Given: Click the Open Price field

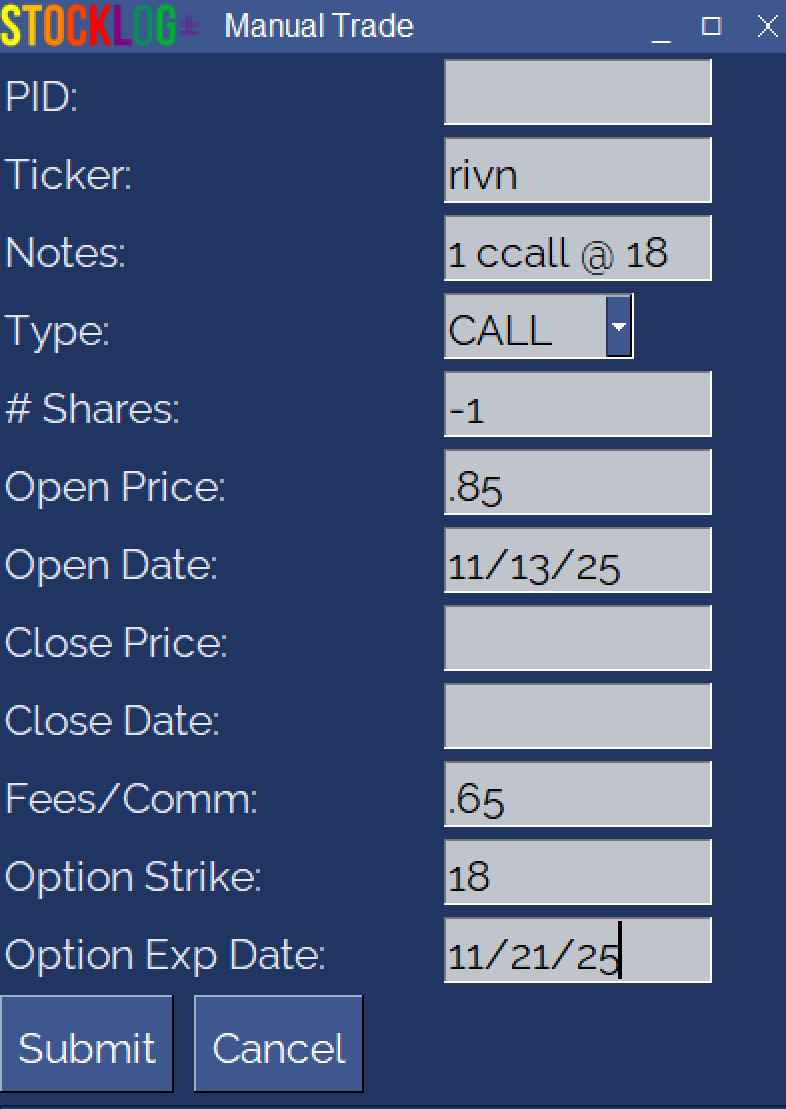Looking at the screenshot, I should coord(577,482).
